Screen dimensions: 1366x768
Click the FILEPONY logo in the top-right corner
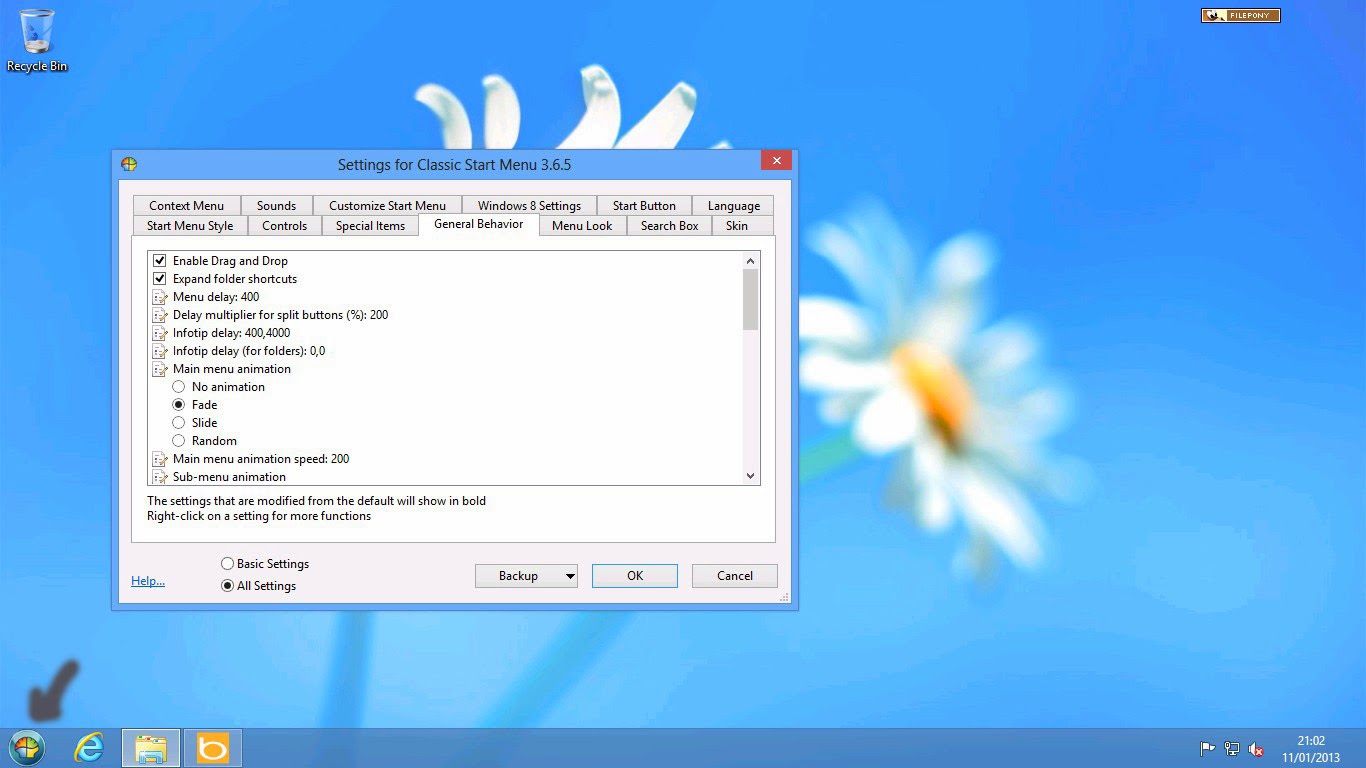pyautogui.click(x=1240, y=15)
